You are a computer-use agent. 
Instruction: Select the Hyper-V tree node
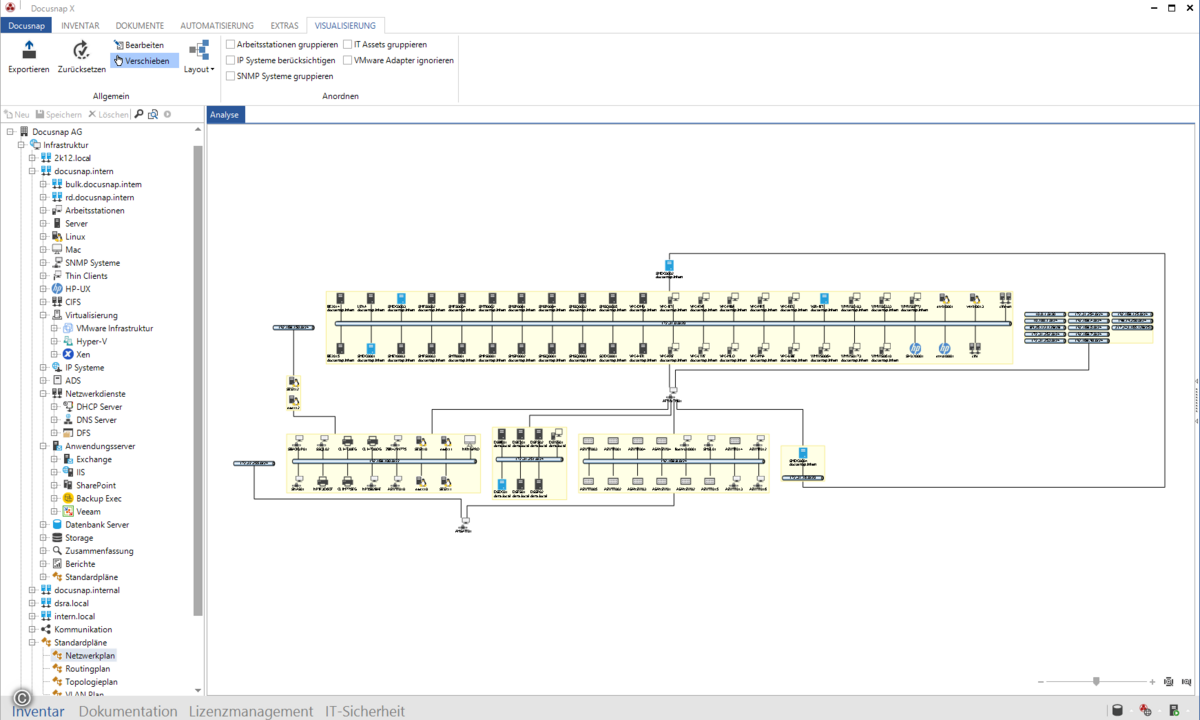84,341
